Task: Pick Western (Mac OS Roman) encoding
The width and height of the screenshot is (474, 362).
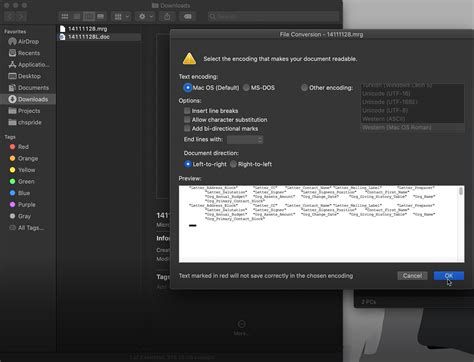Action: (x=412, y=127)
